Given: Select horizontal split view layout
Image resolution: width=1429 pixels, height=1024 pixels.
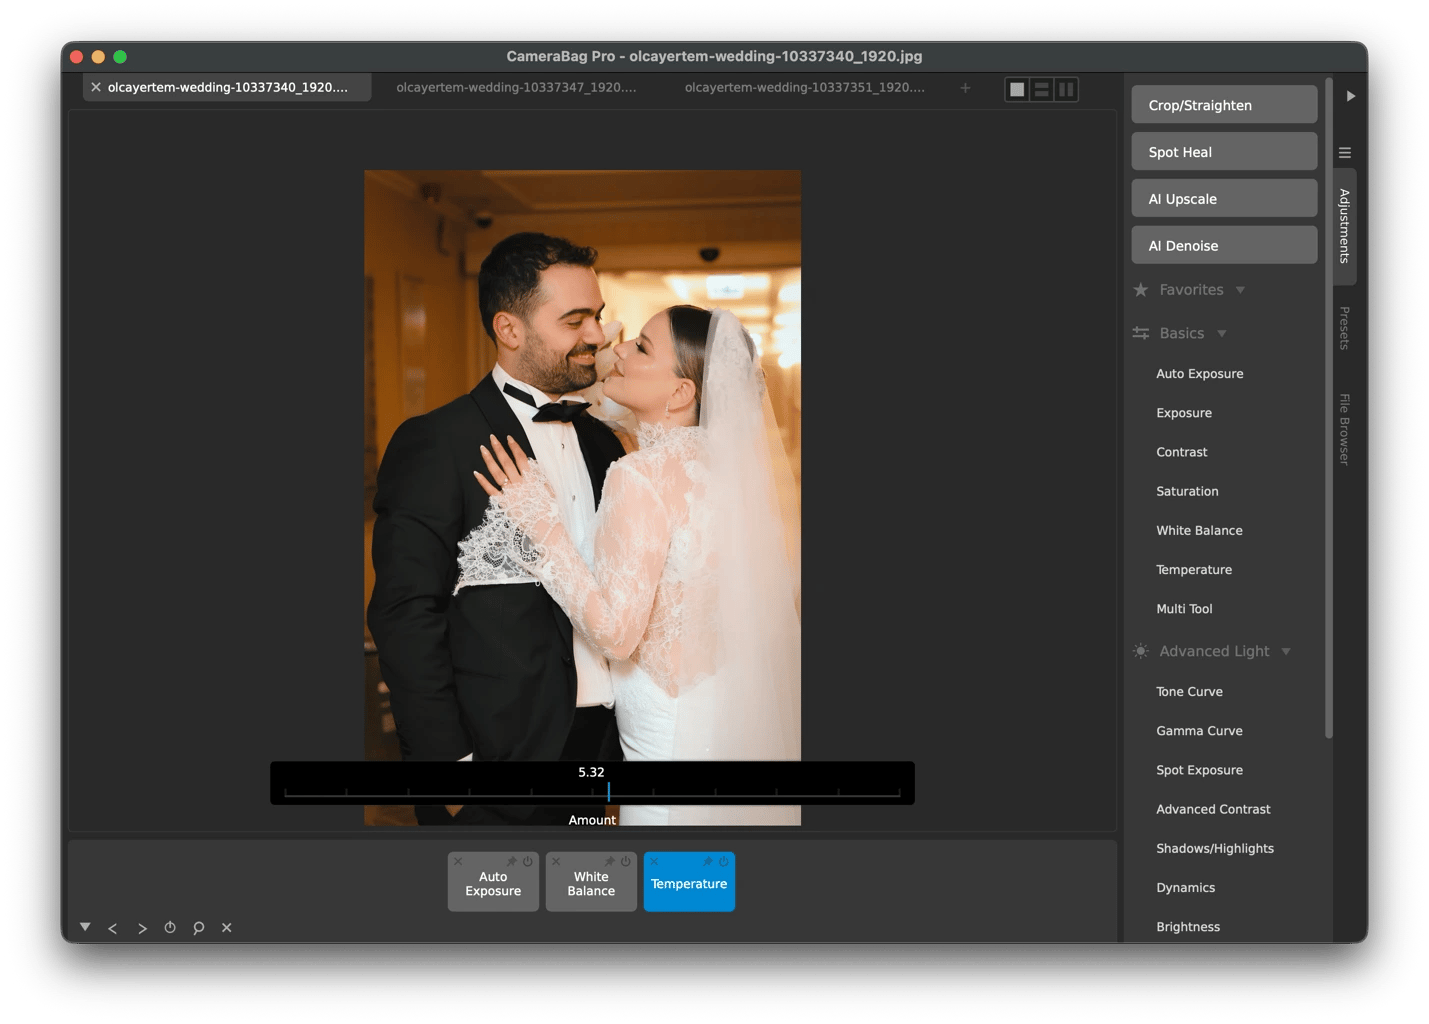Looking at the screenshot, I should [x=1042, y=89].
